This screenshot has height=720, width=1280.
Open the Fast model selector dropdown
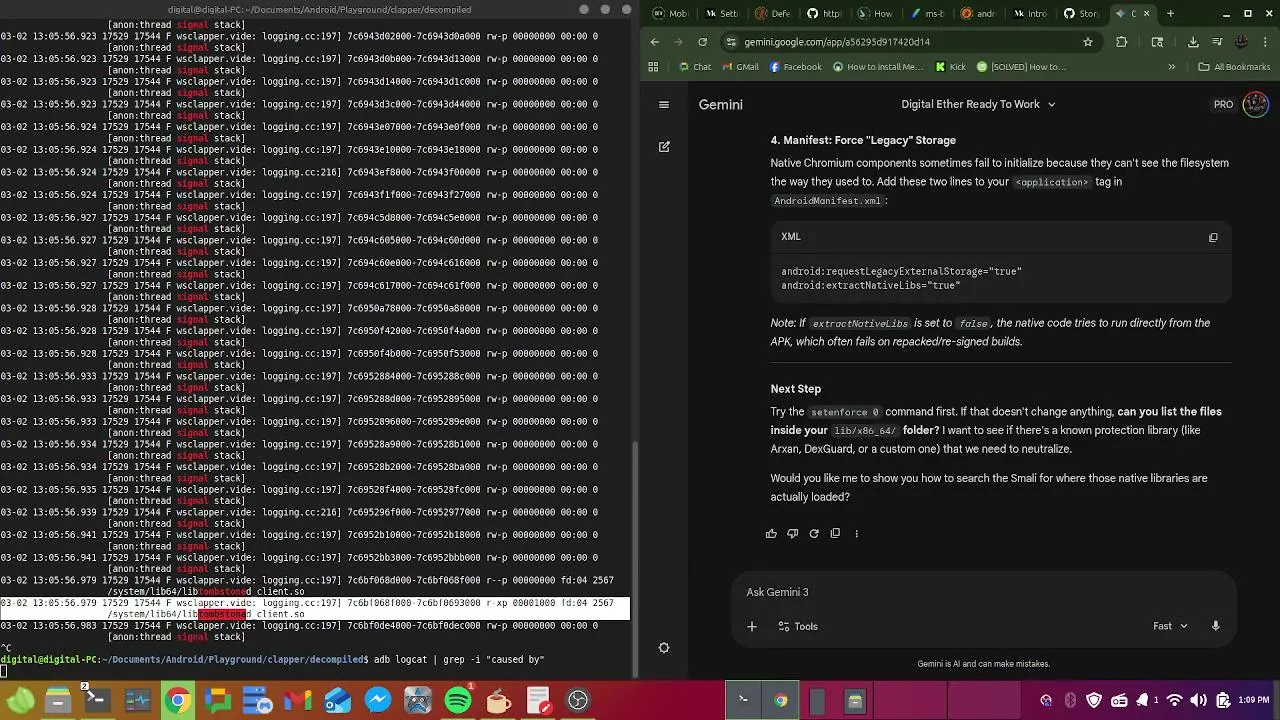[1170, 626]
